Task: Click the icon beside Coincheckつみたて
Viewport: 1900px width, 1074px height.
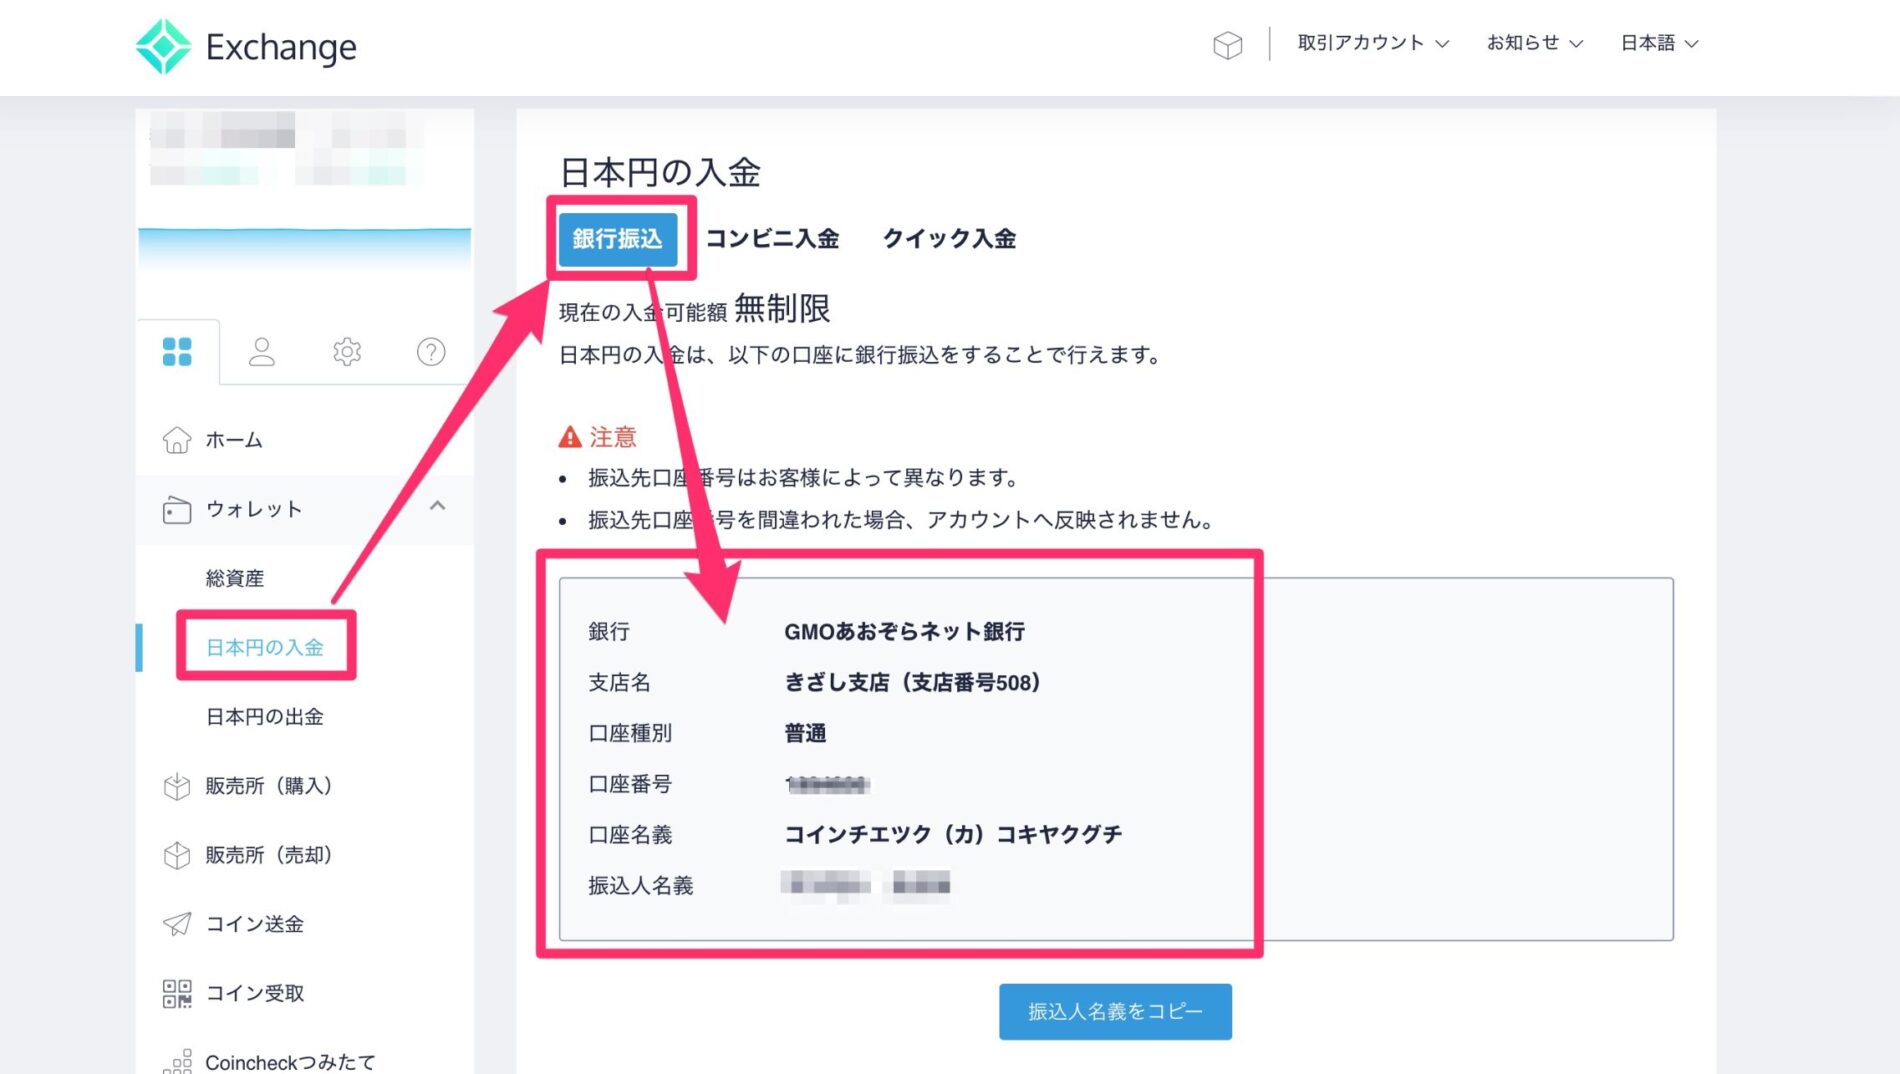Action: 177,1062
